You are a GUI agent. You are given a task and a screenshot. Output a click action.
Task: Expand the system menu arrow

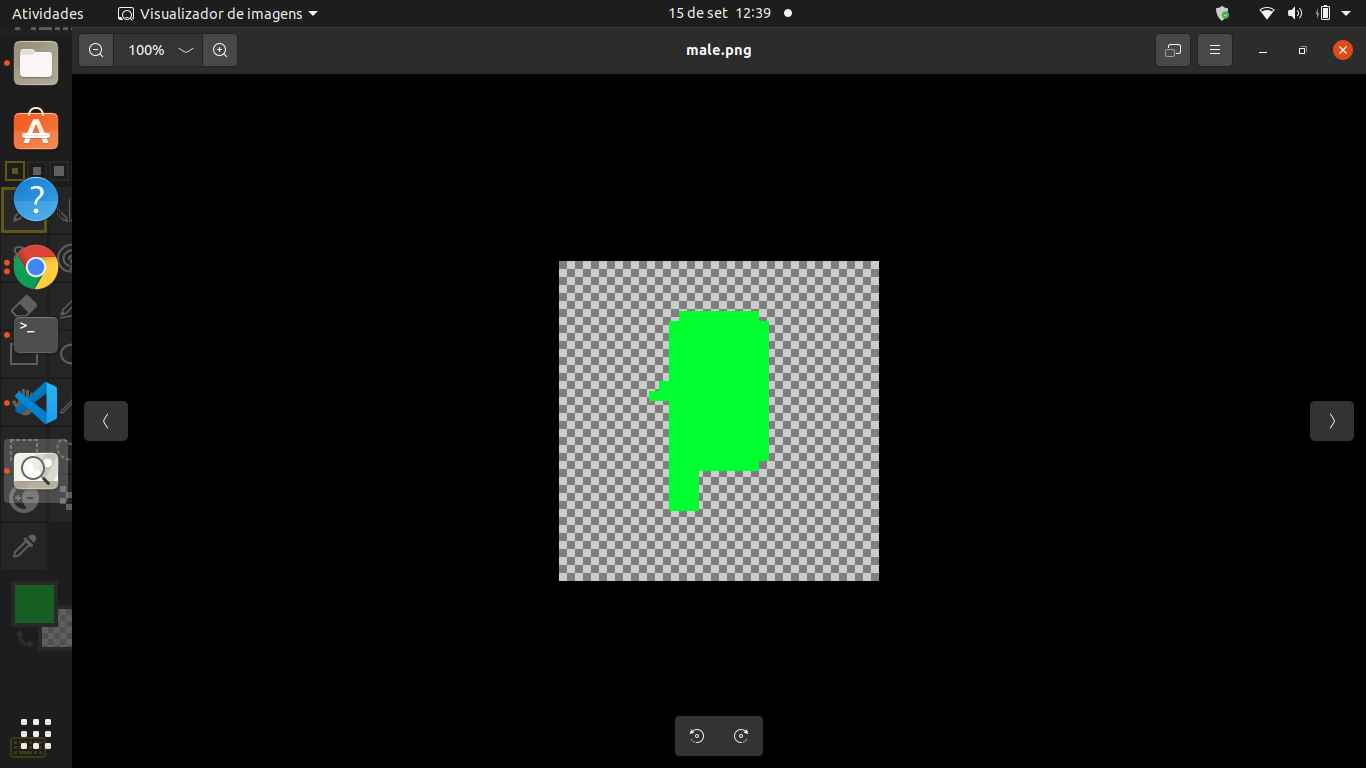pyautogui.click(x=1345, y=14)
